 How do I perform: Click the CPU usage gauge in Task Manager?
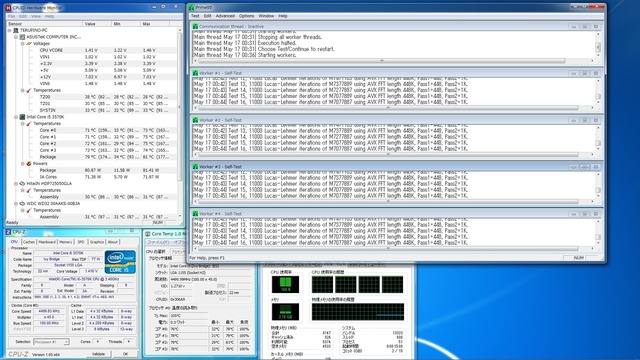285,284
